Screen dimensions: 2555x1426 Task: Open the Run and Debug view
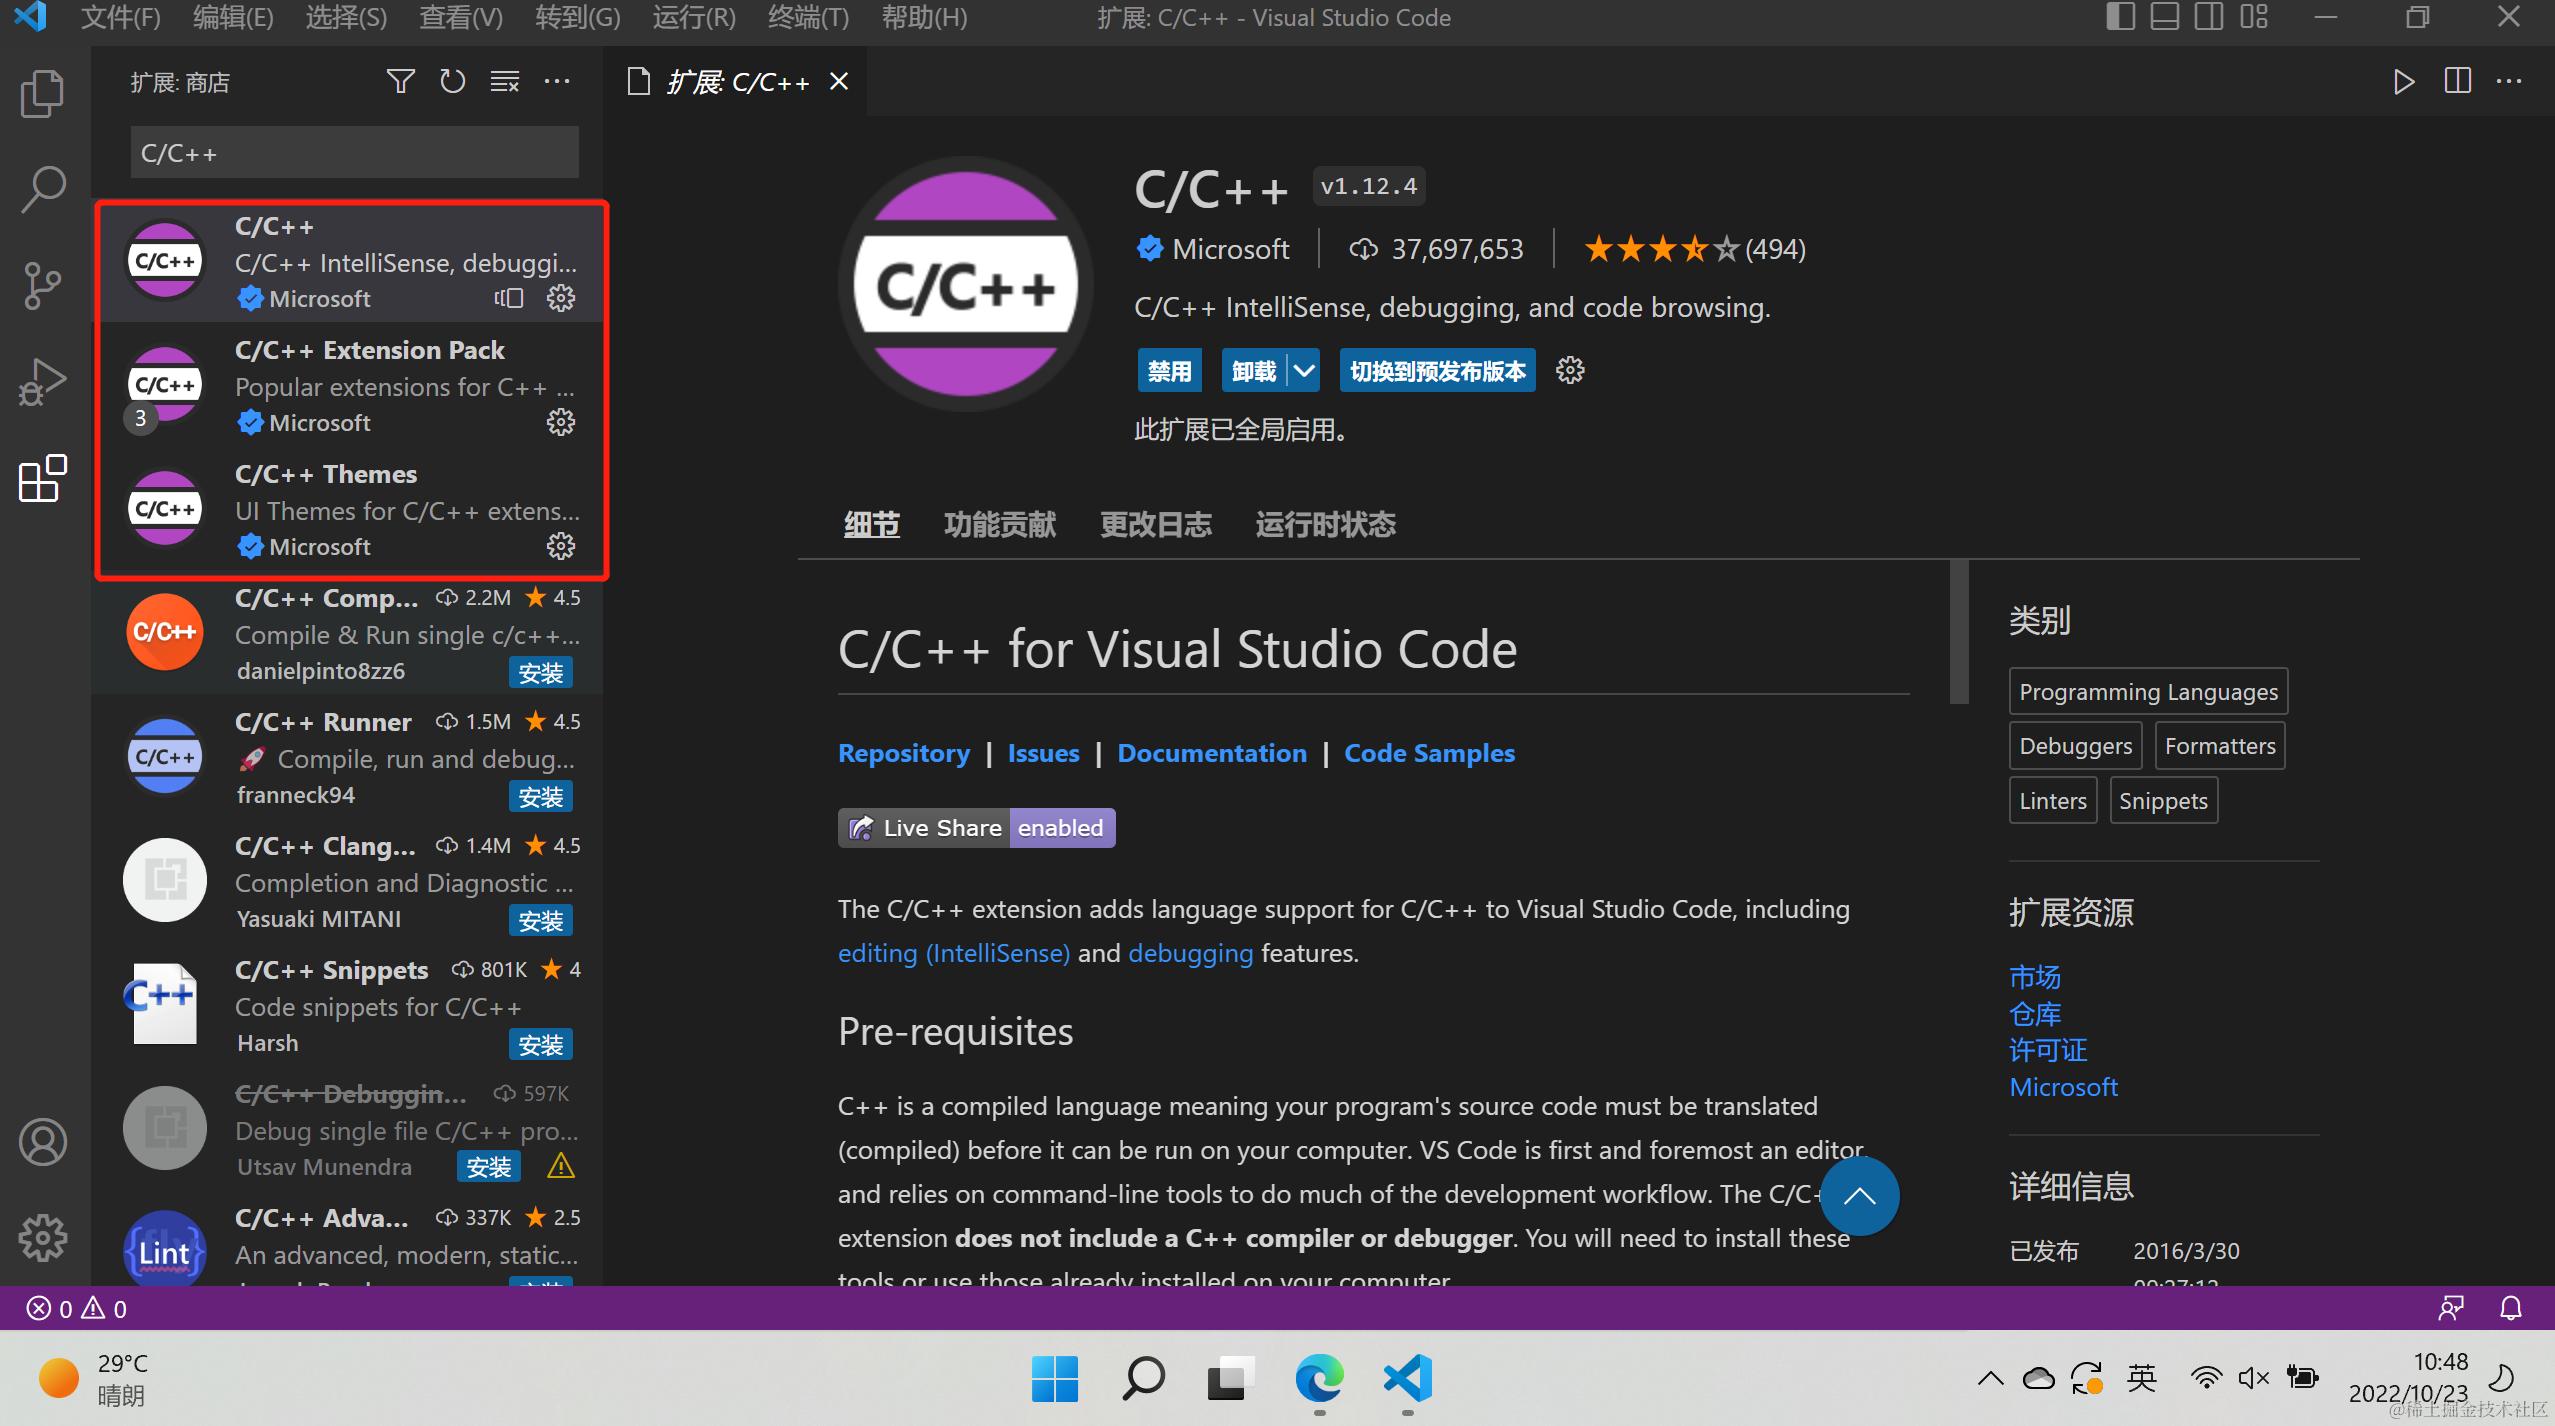pos(42,382)
